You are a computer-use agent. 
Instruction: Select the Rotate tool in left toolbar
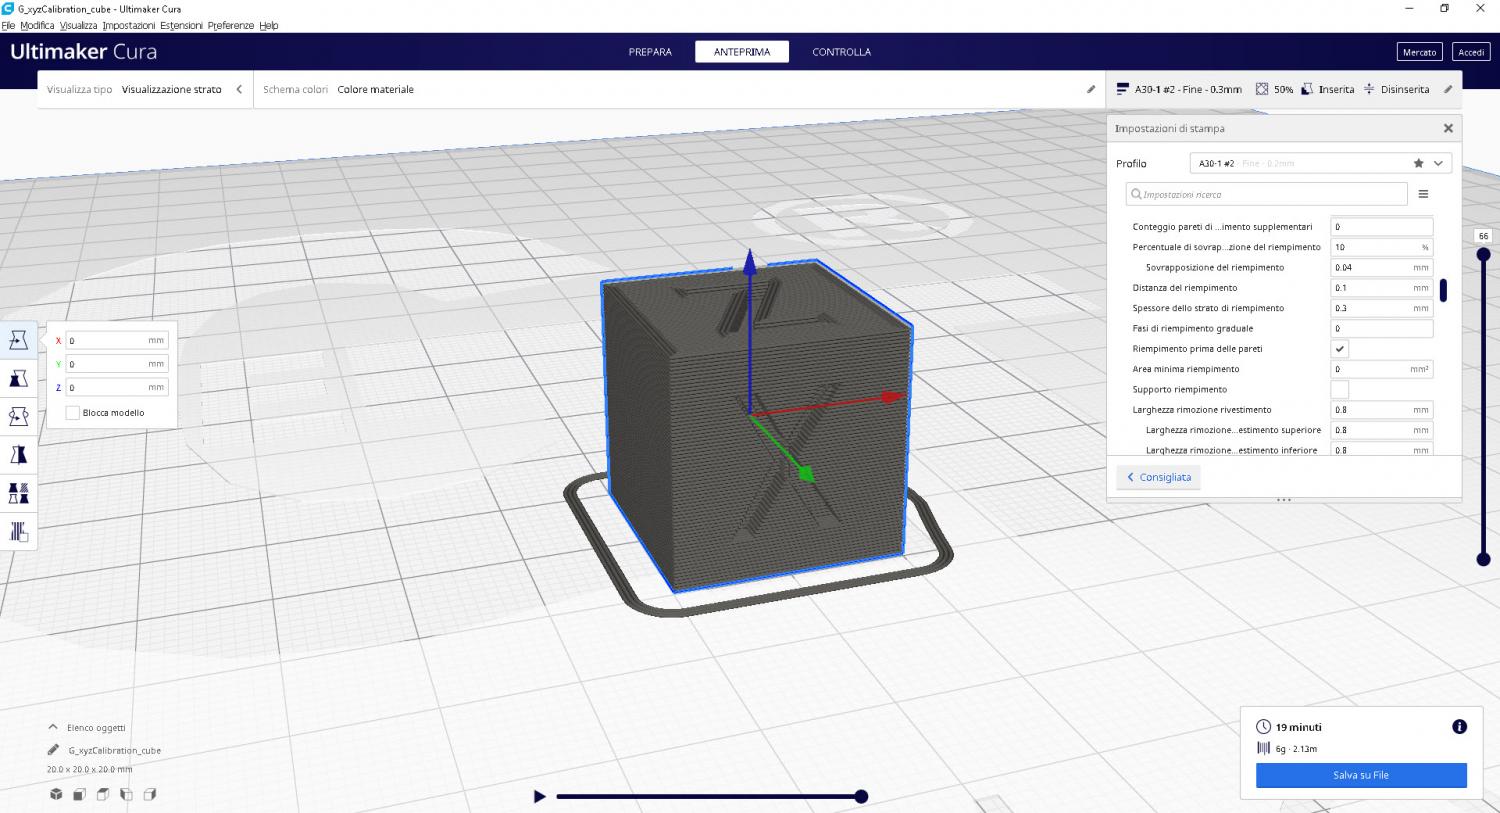18,416
